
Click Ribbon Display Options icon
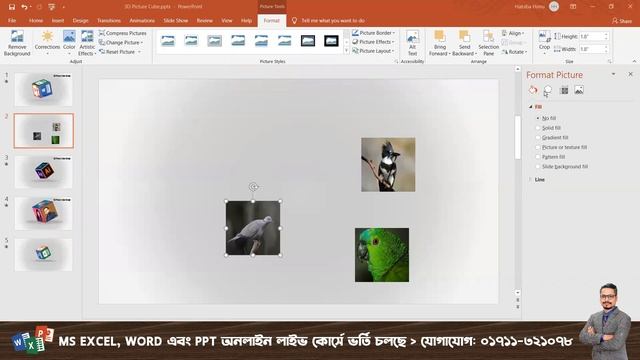click(573, 7)
